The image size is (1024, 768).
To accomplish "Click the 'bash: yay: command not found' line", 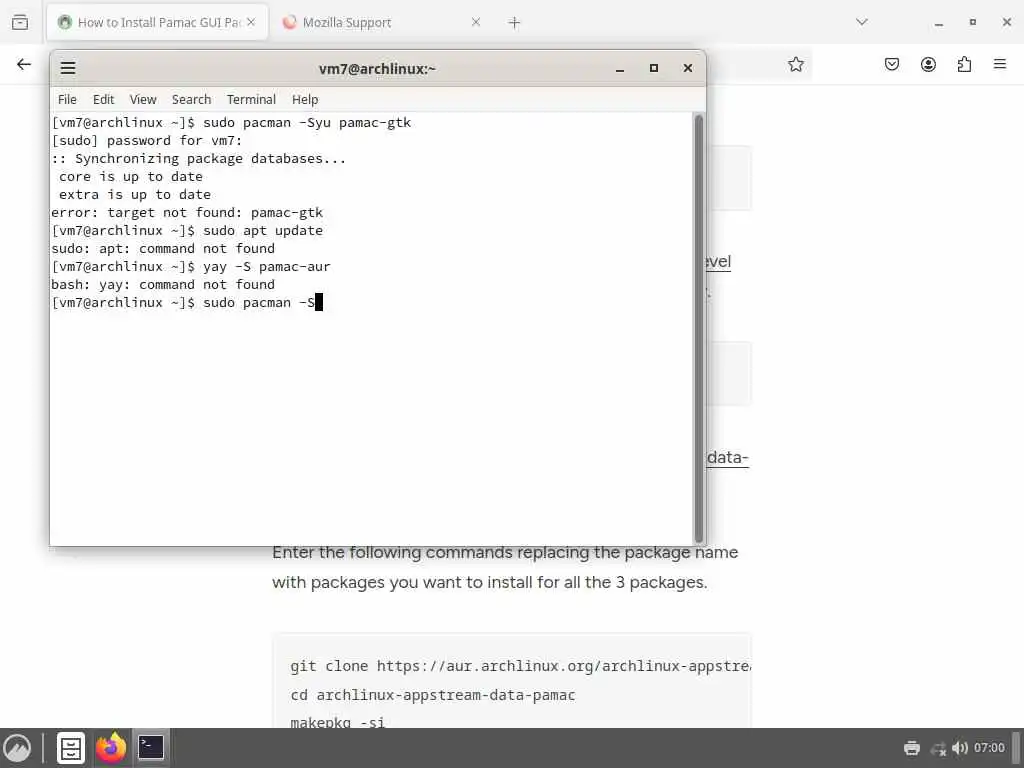I will point(163,284).
